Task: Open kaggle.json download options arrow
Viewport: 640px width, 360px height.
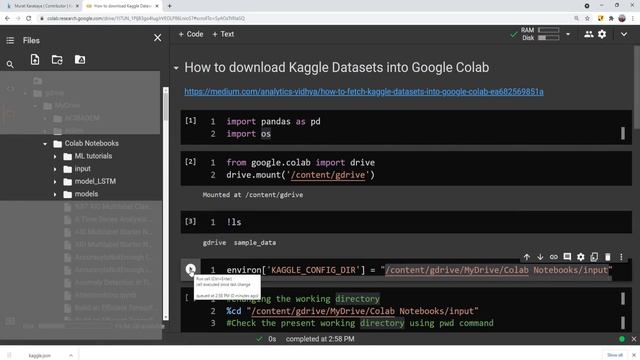Action: click(x=71, y=356)
